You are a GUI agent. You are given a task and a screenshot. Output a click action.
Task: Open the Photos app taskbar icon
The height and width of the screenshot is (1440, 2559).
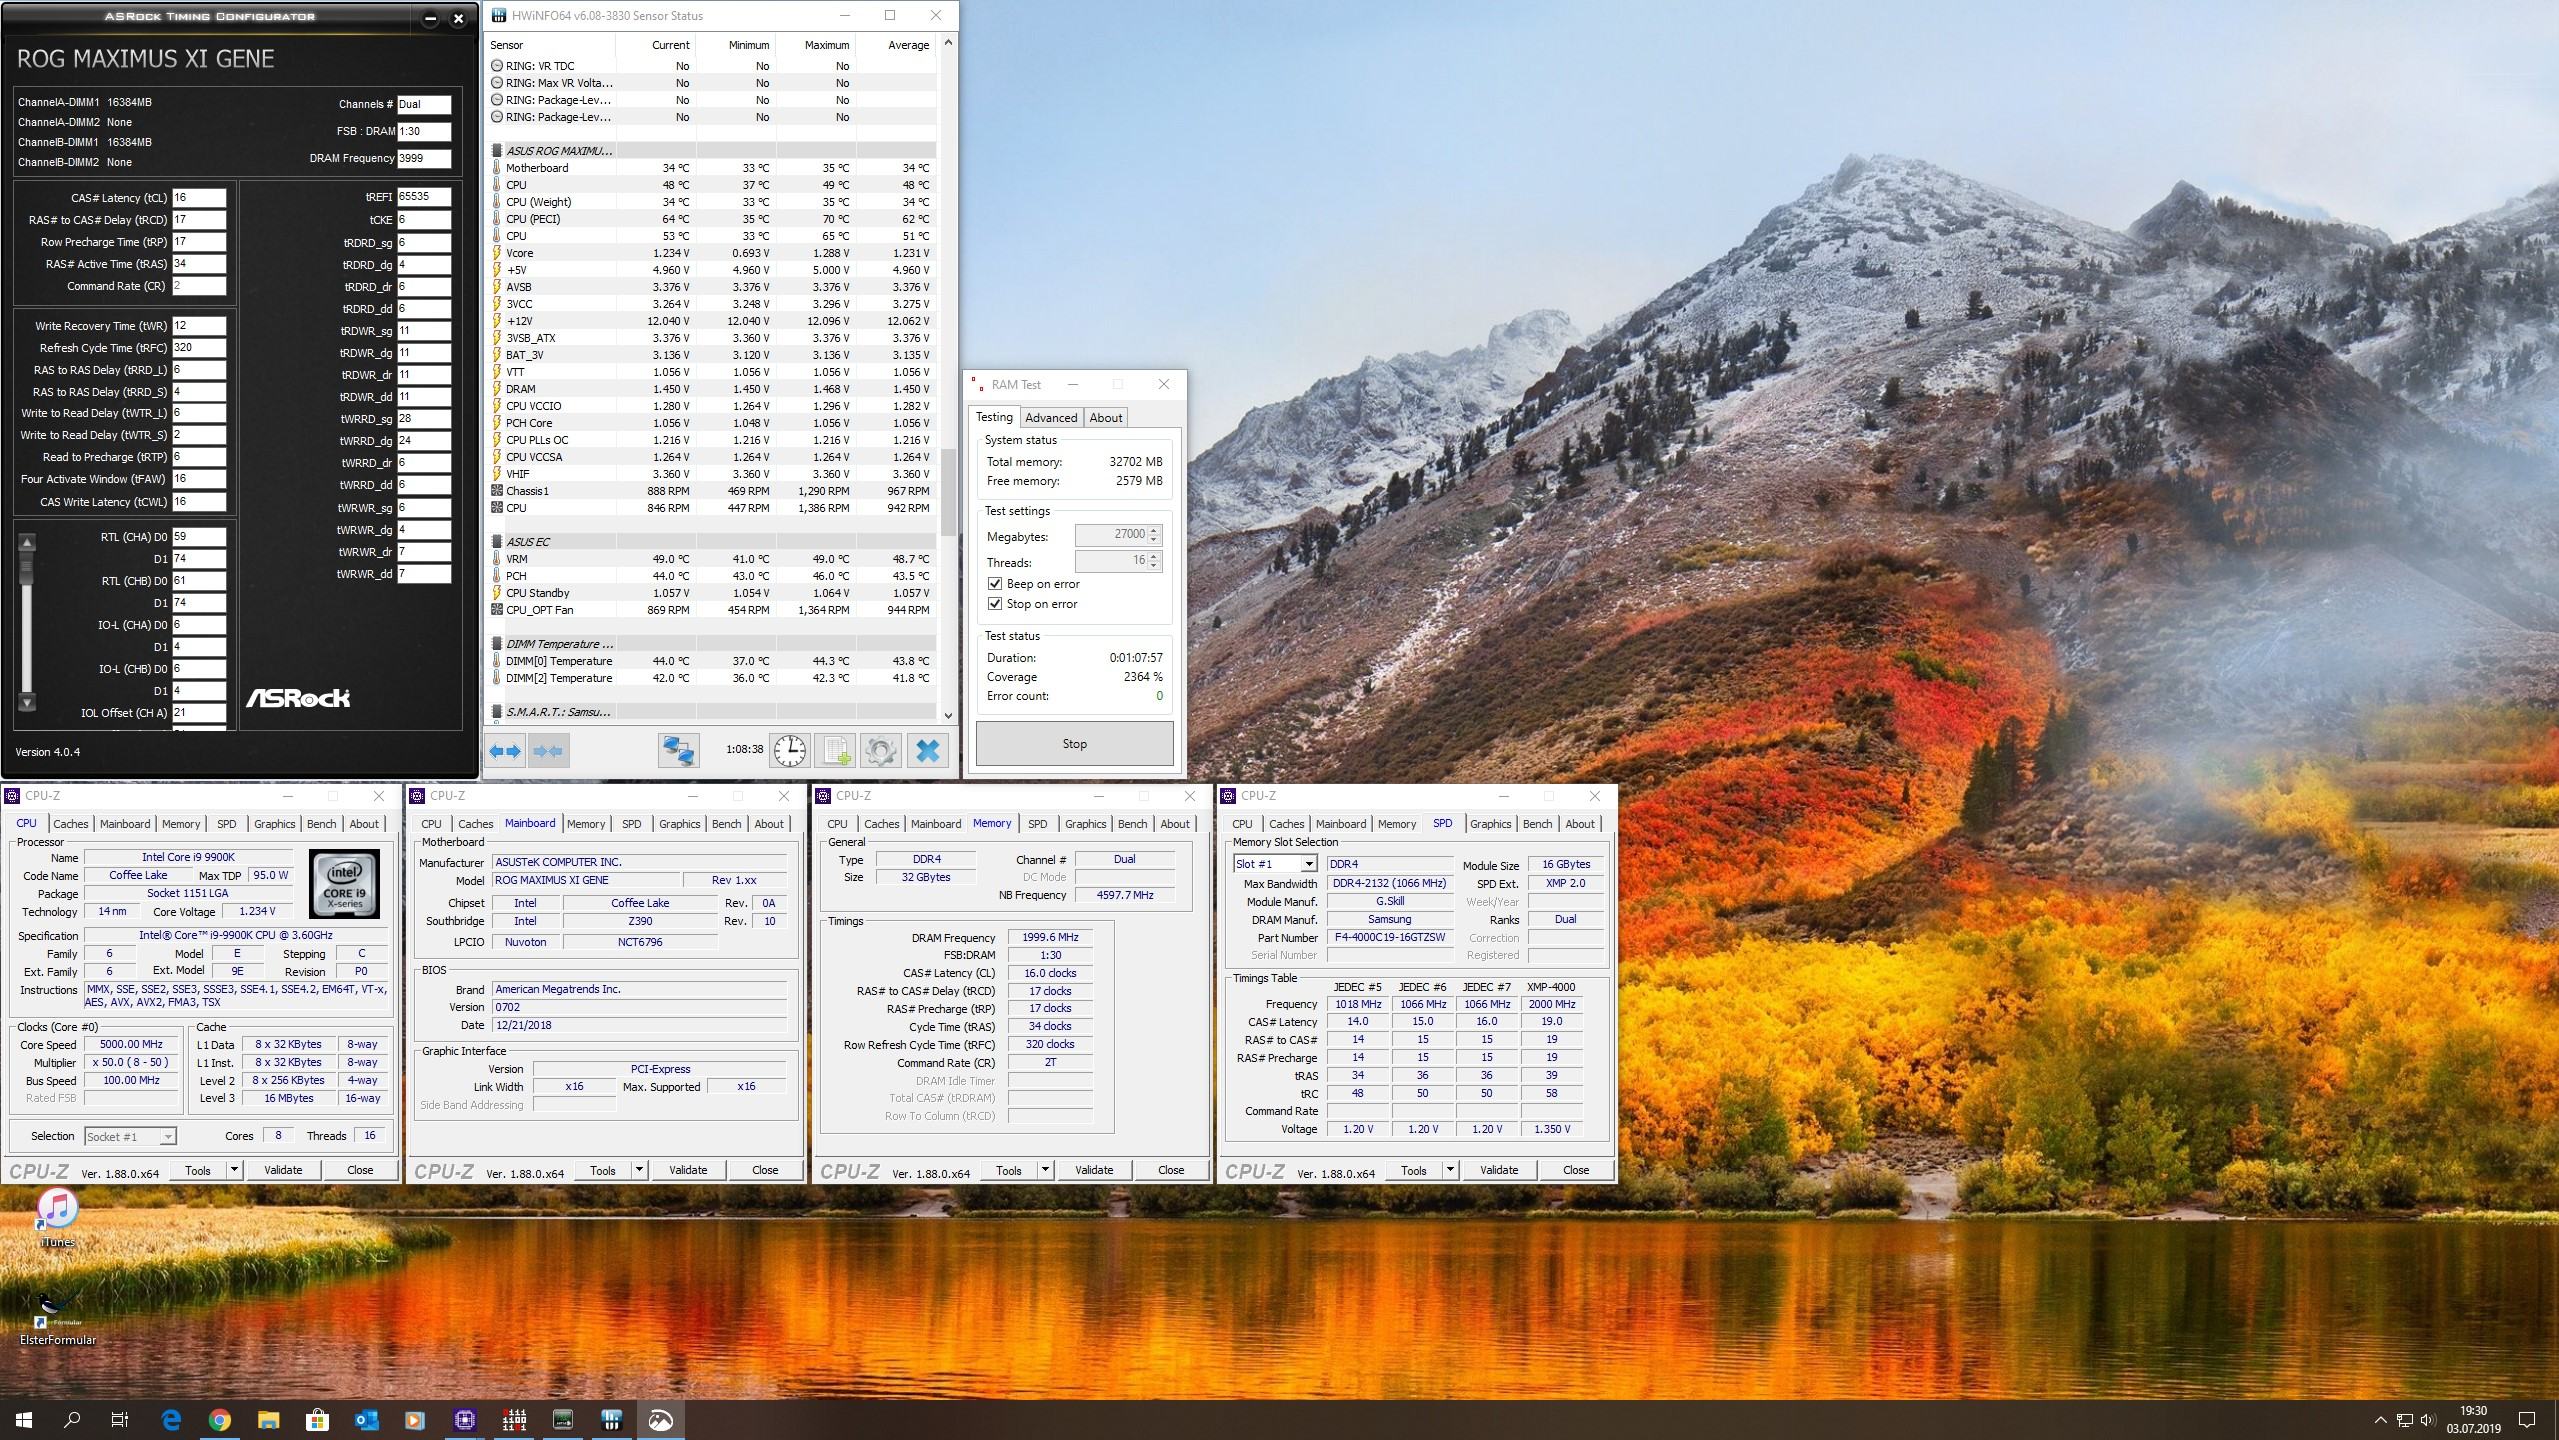click(661, 1419)
